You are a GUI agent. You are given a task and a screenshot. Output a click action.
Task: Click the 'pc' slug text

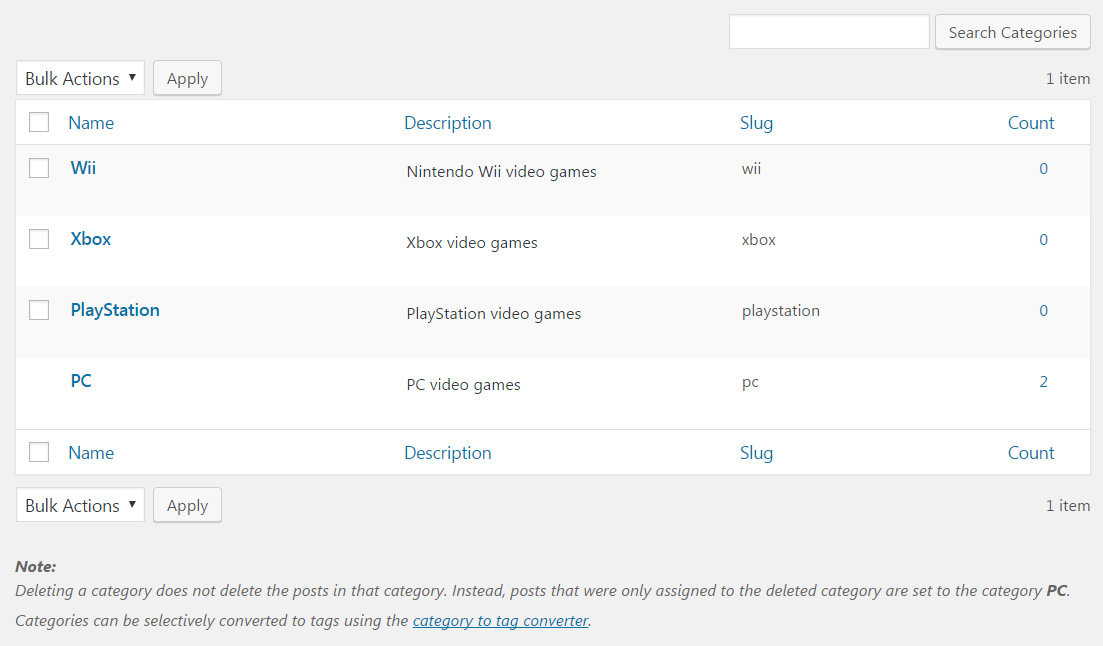[750, 383]
